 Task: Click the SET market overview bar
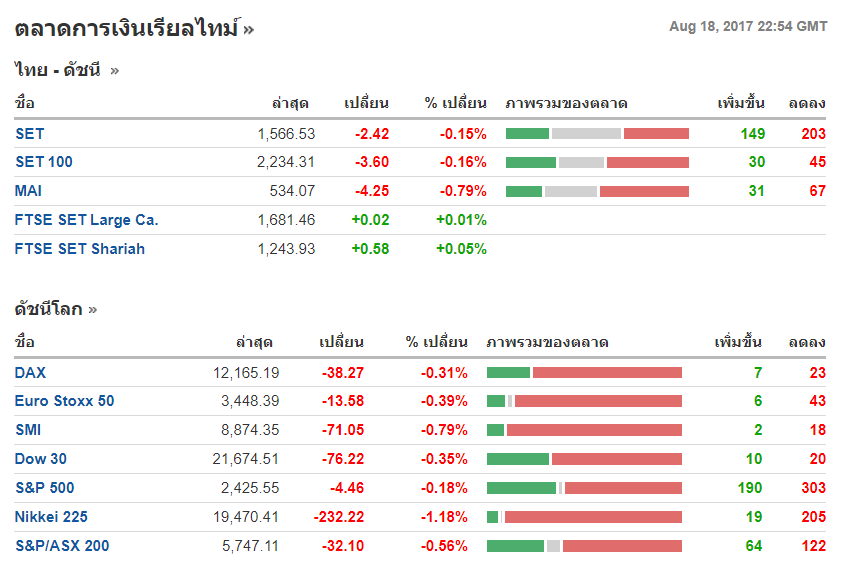tap(597, 133)
